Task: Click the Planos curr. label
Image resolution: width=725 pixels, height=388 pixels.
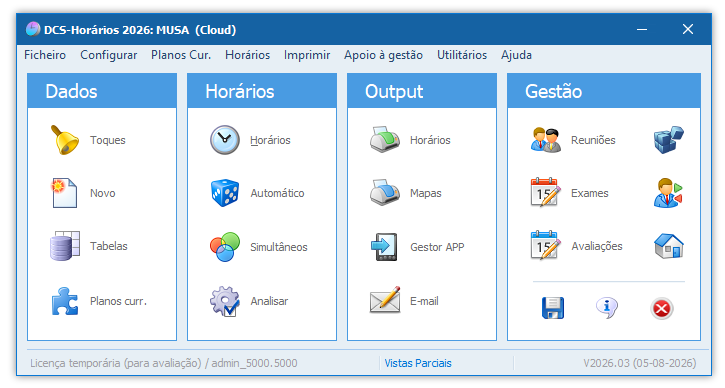Action: pyautogui.click(x=118, y=301)
